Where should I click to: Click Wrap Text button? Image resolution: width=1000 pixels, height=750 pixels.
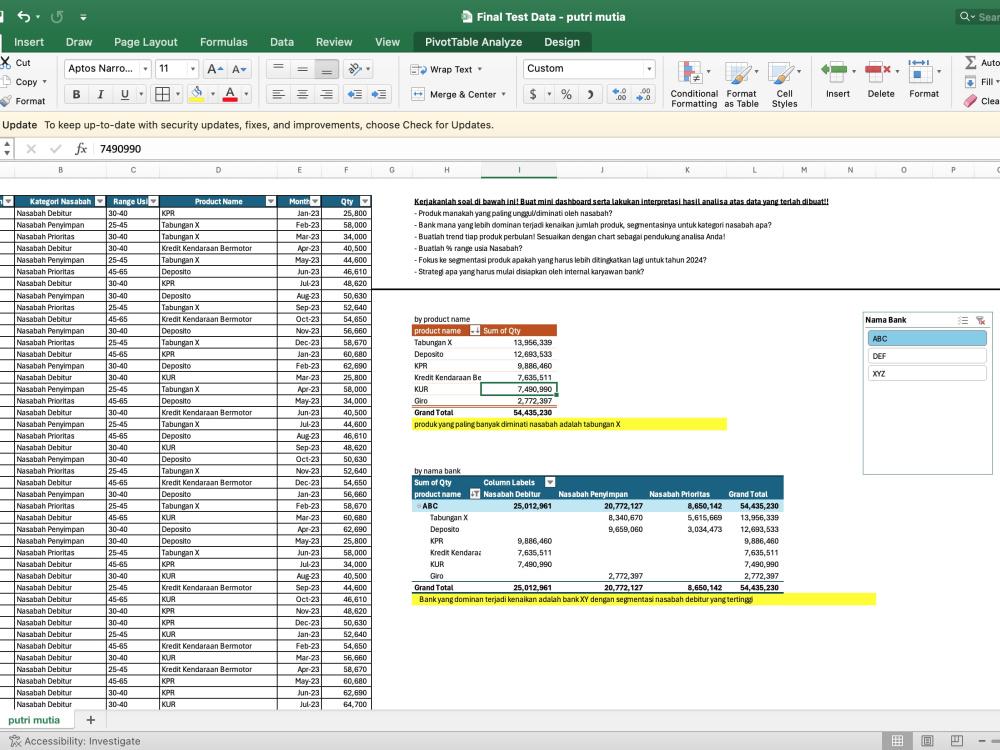[446, 69]
